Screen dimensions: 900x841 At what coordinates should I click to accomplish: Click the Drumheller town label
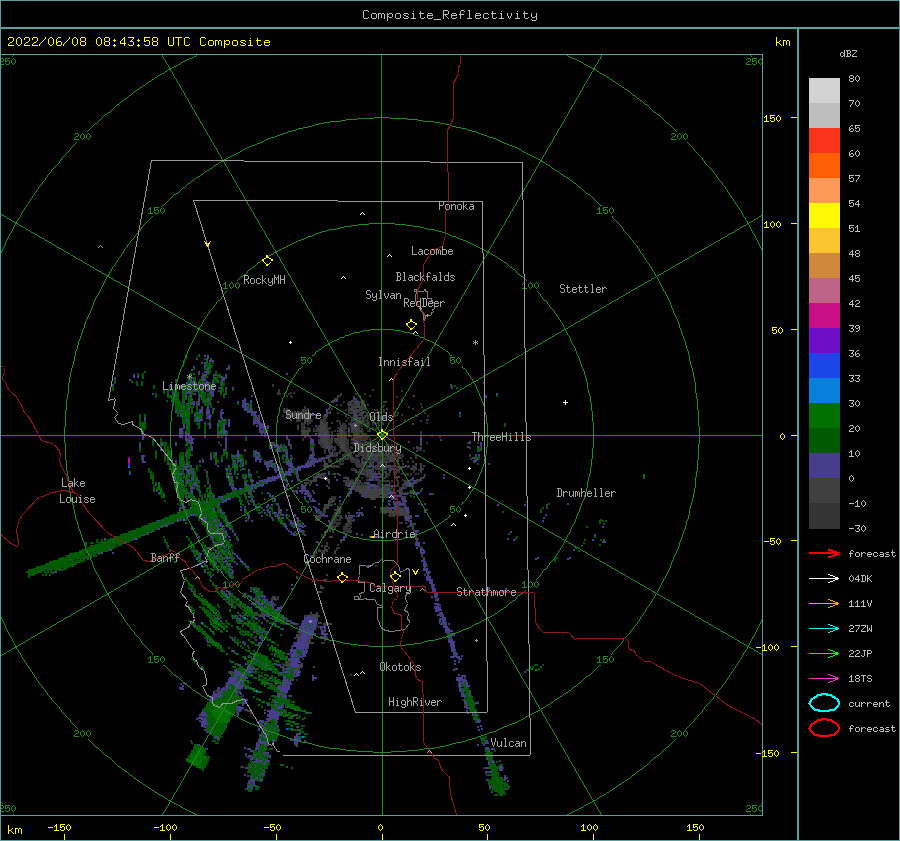tap(586, 493)
